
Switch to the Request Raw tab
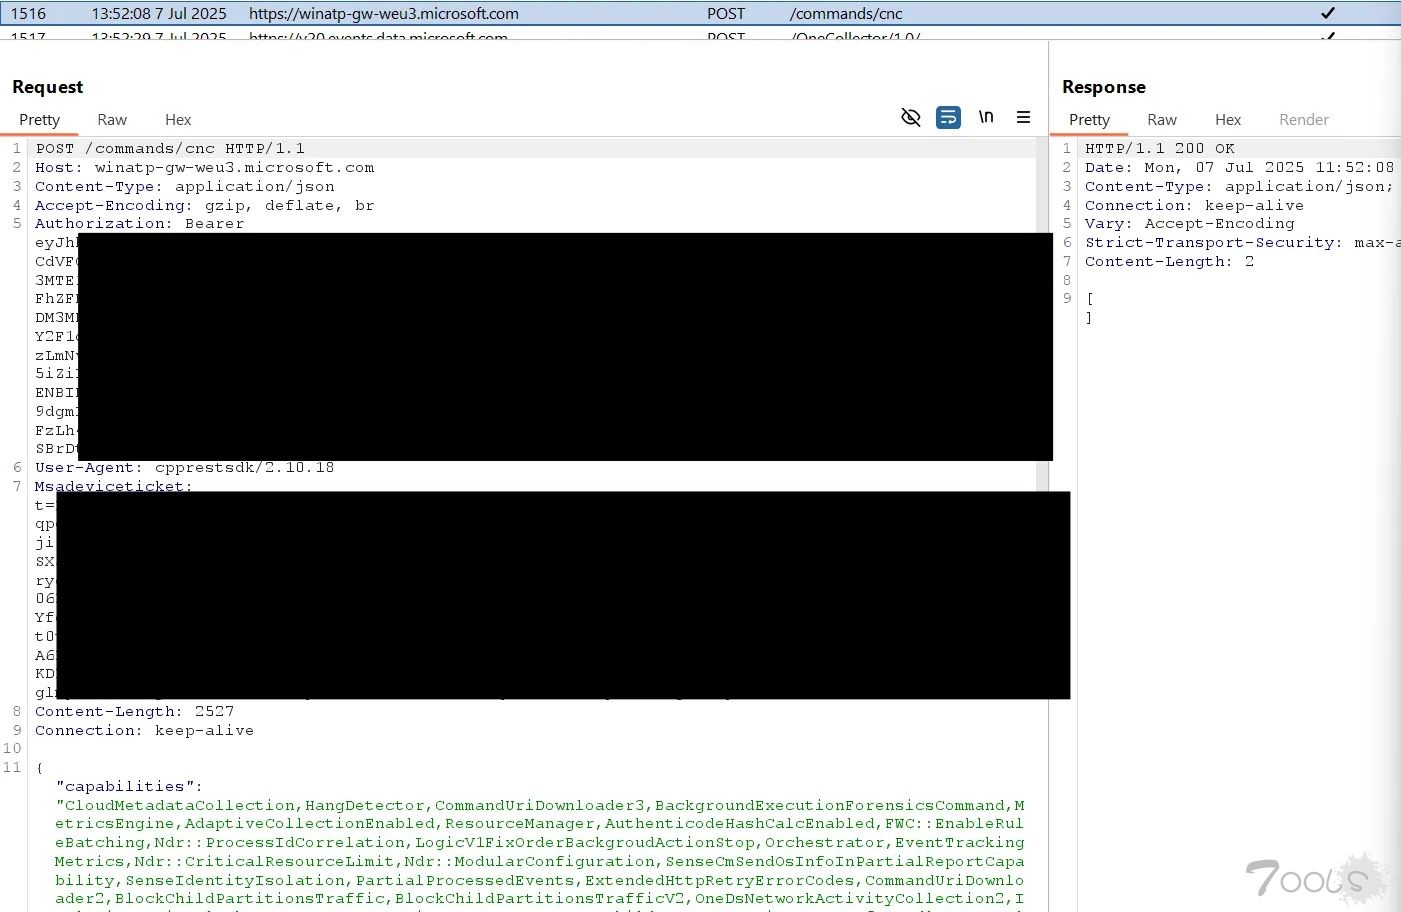(112, 120)
